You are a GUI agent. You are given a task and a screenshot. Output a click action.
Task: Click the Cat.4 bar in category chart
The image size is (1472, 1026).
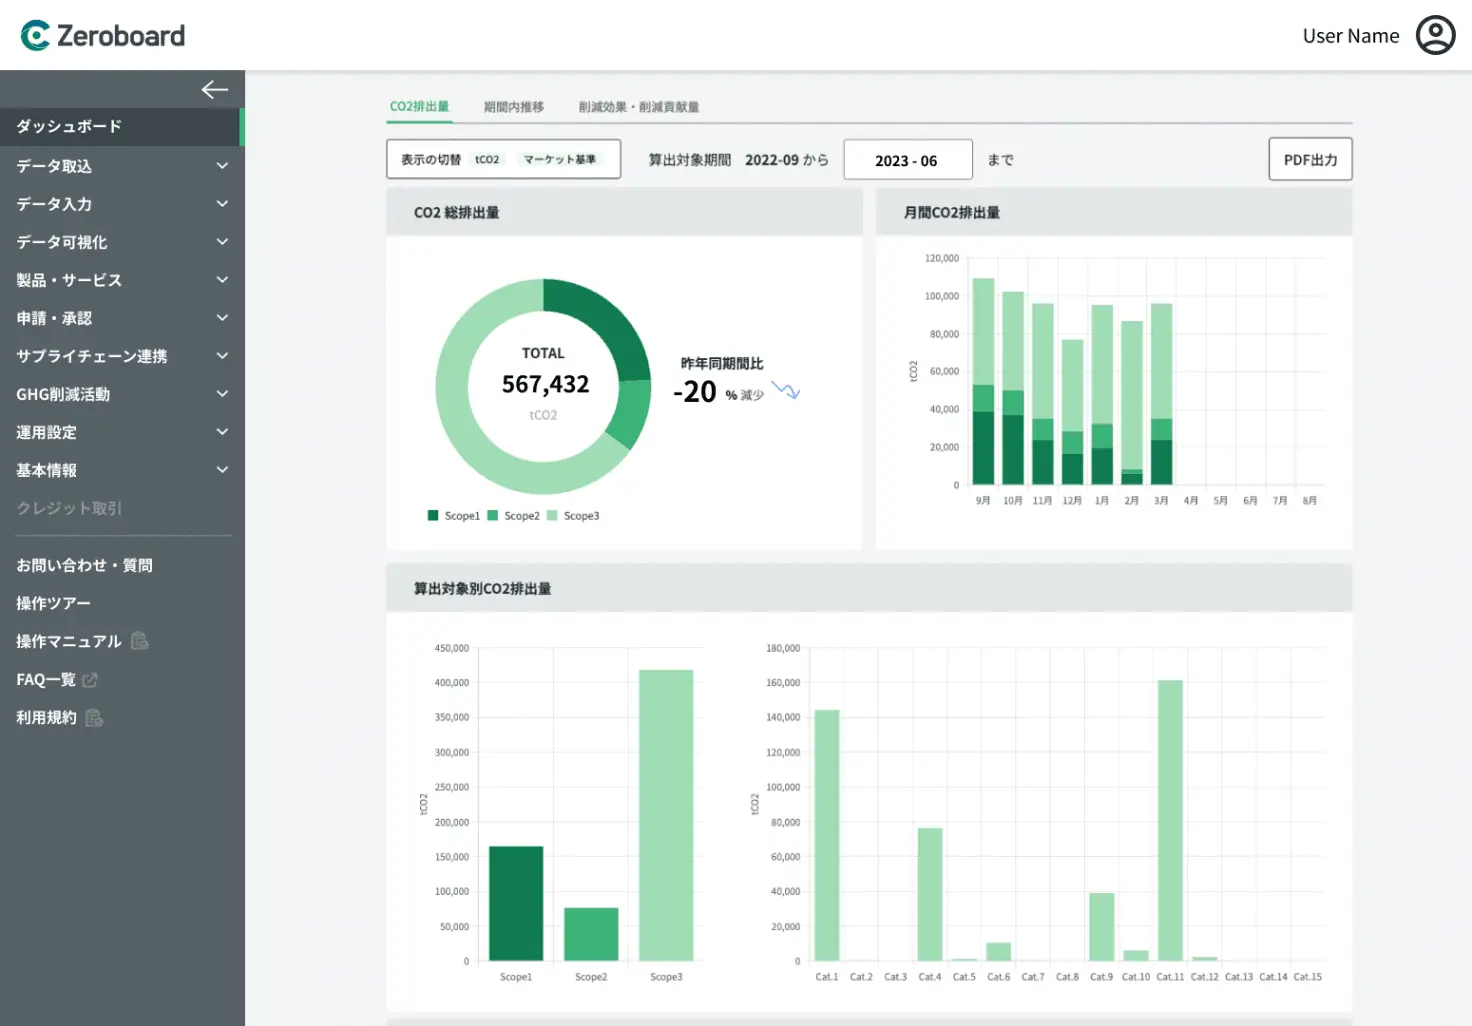pyautogui.click(x=930, y=894)
